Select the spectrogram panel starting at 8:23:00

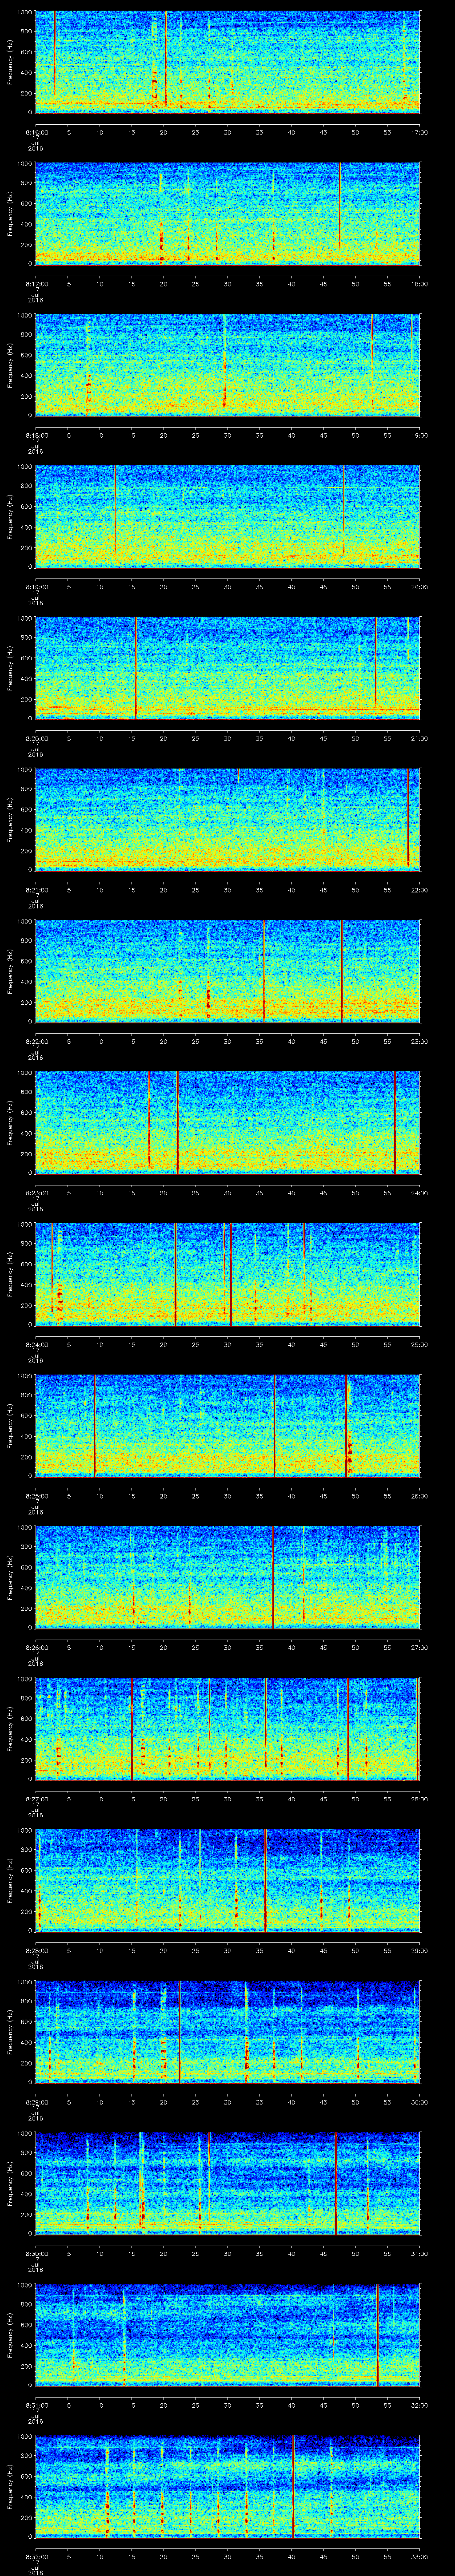pyautogui.click(x=228, y=1122)
